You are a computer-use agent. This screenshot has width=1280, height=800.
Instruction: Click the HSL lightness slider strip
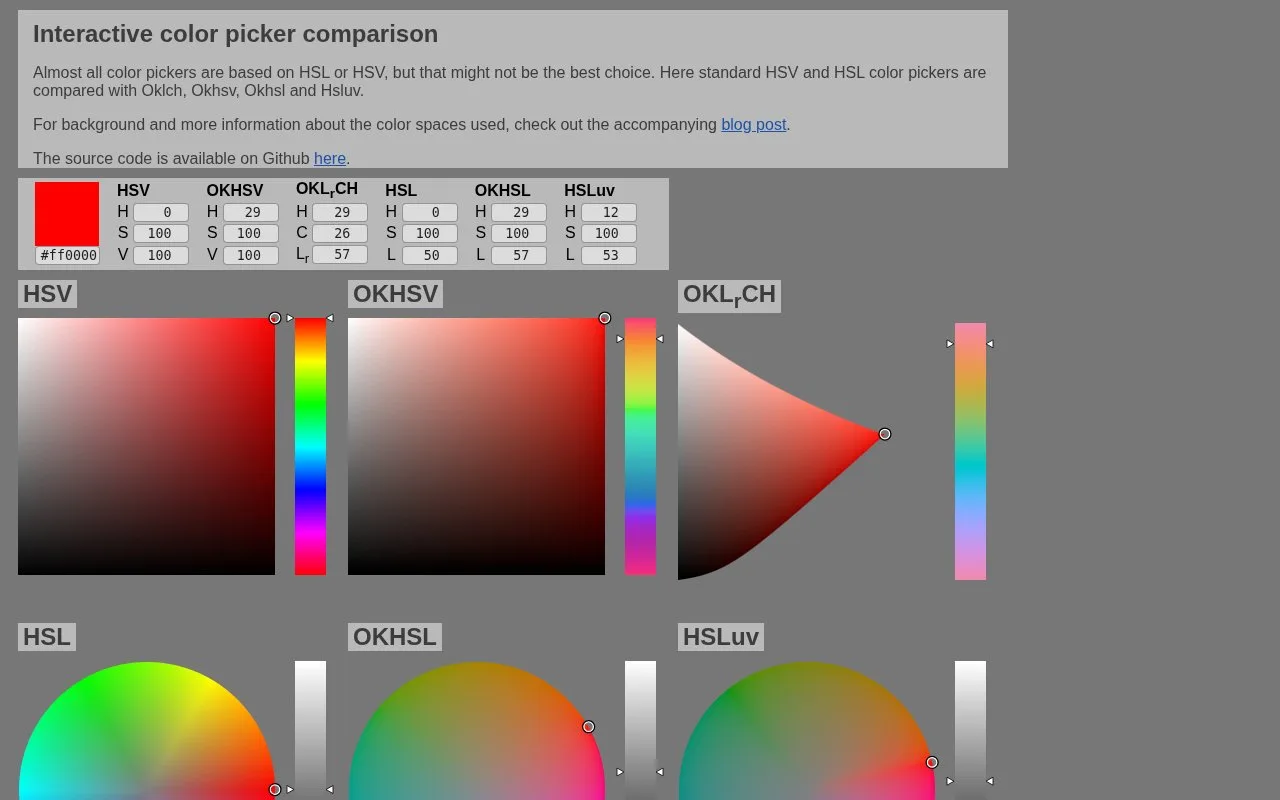pyautogui.click(x=310, y=730)
